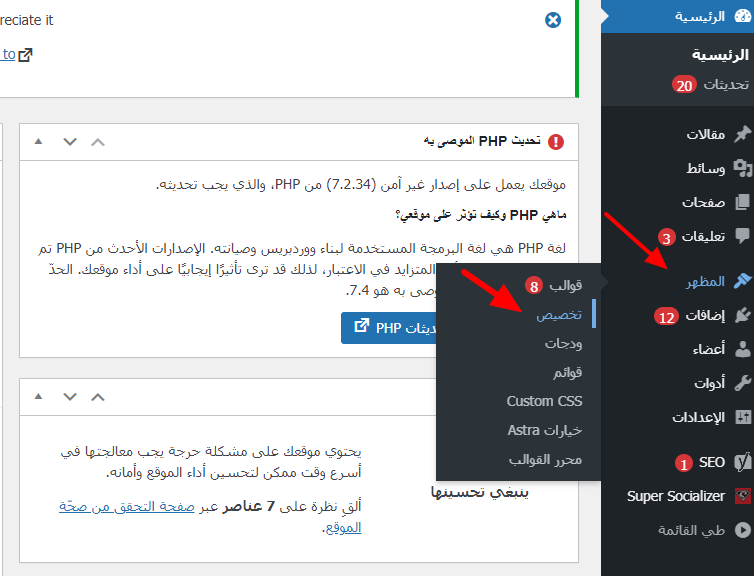Click the 'to' link in the top notice
754x576 pixels.
point(9,54)
